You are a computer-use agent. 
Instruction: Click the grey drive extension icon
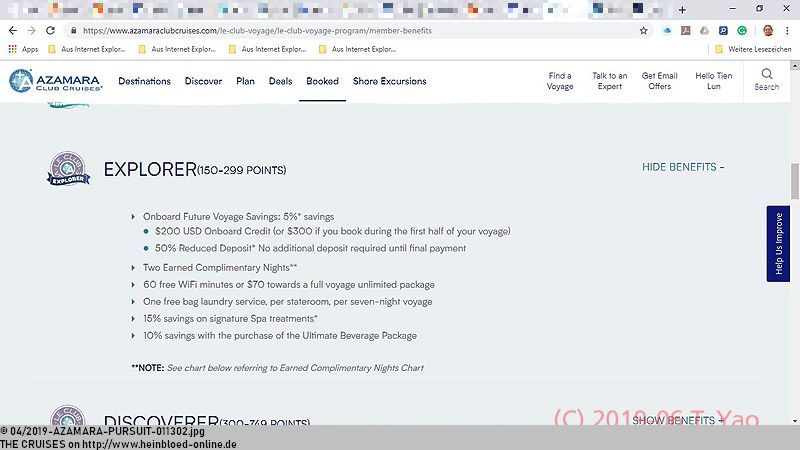(704, 31)
